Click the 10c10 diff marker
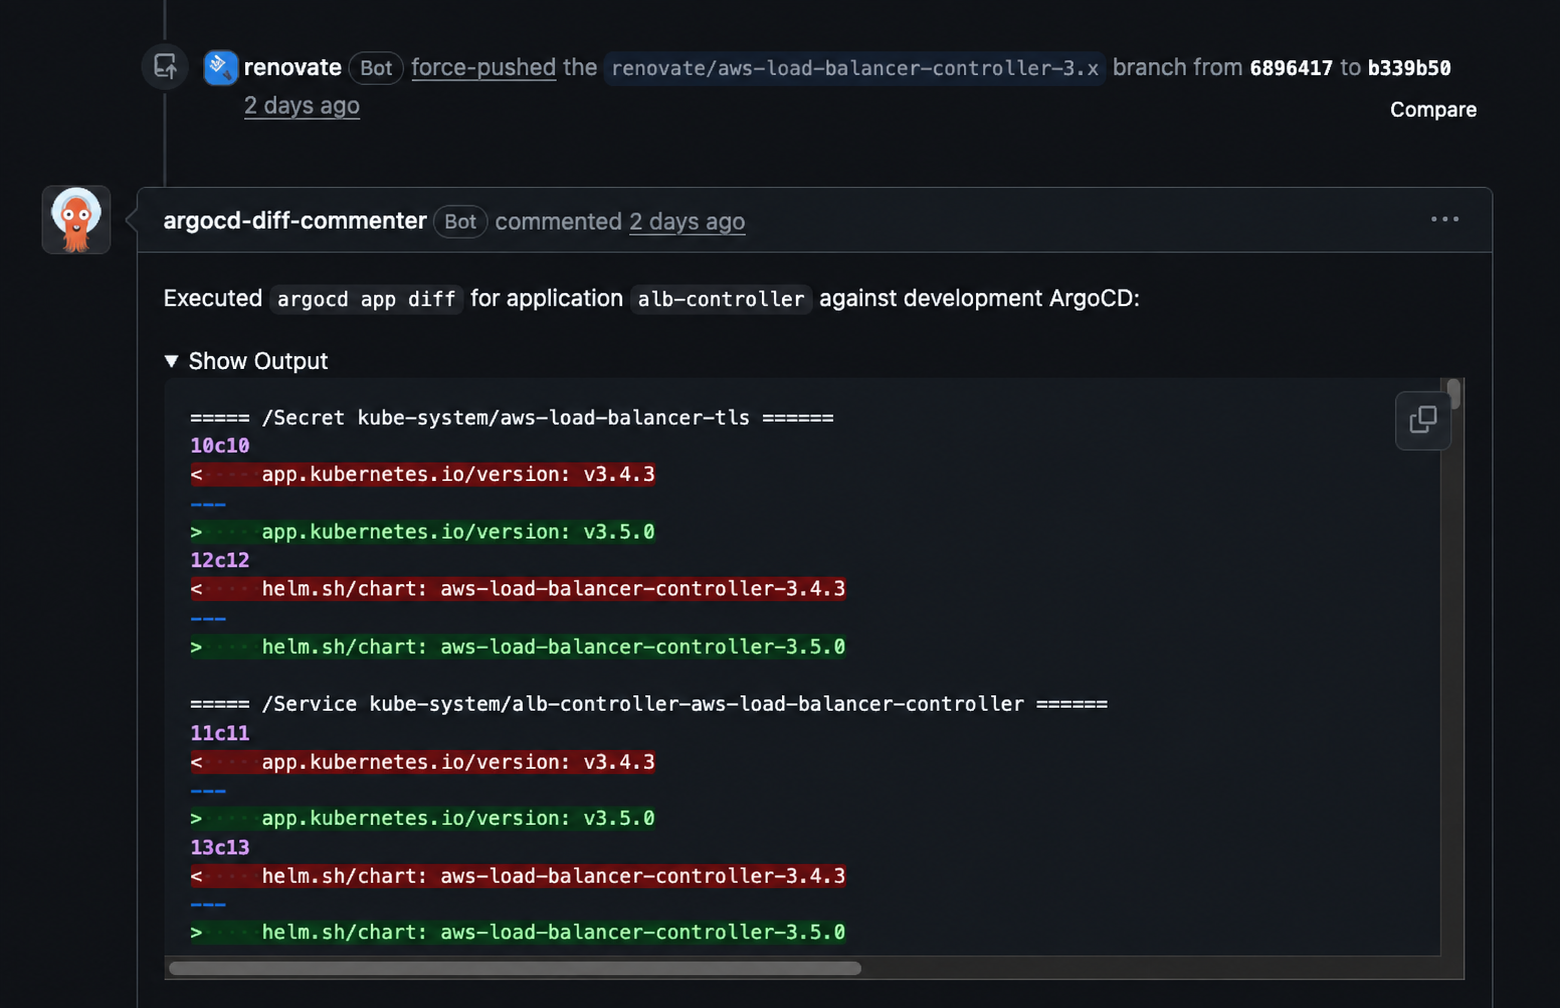 coord(220,446)
